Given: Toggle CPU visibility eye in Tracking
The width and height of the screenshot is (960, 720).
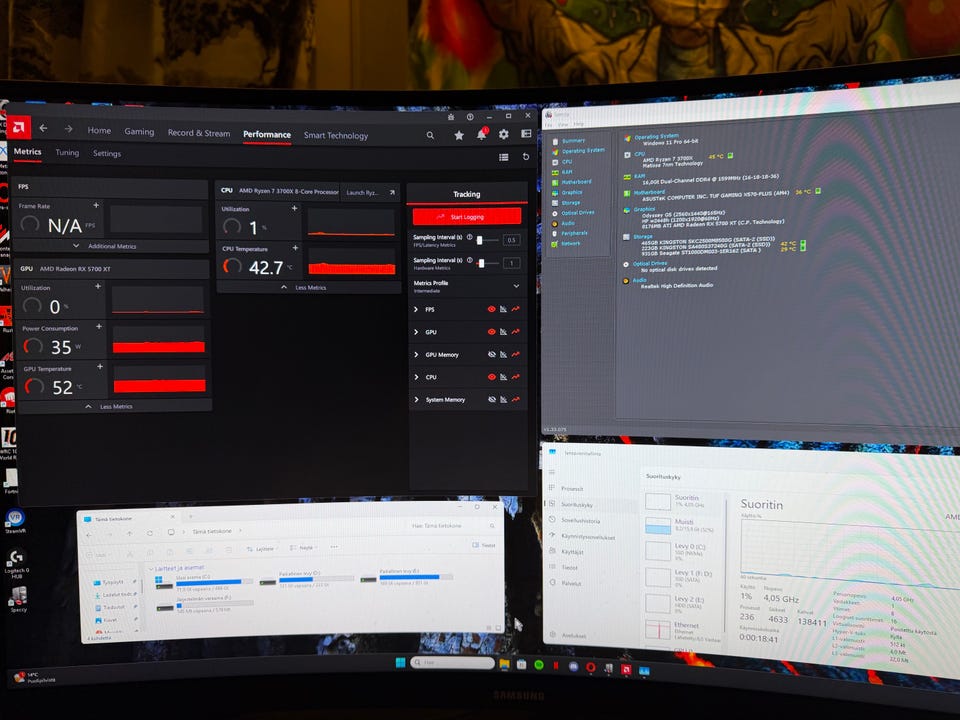Looking at the screenshot, I should pos(491,377).
